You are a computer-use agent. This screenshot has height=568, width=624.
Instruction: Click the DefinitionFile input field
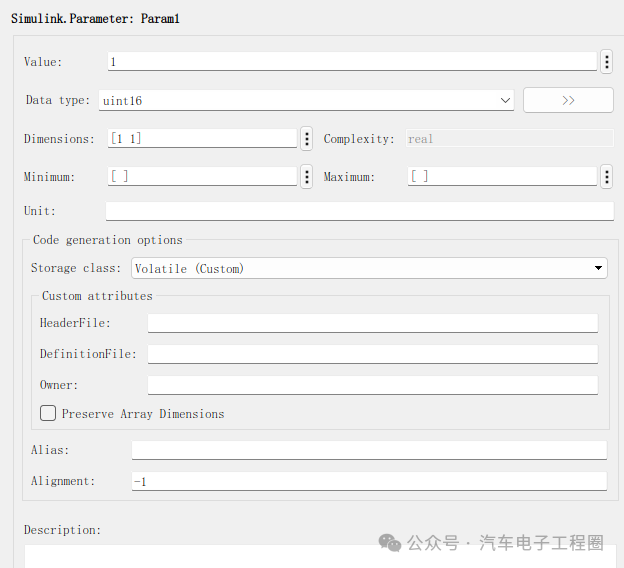click(x=373, y=354)
